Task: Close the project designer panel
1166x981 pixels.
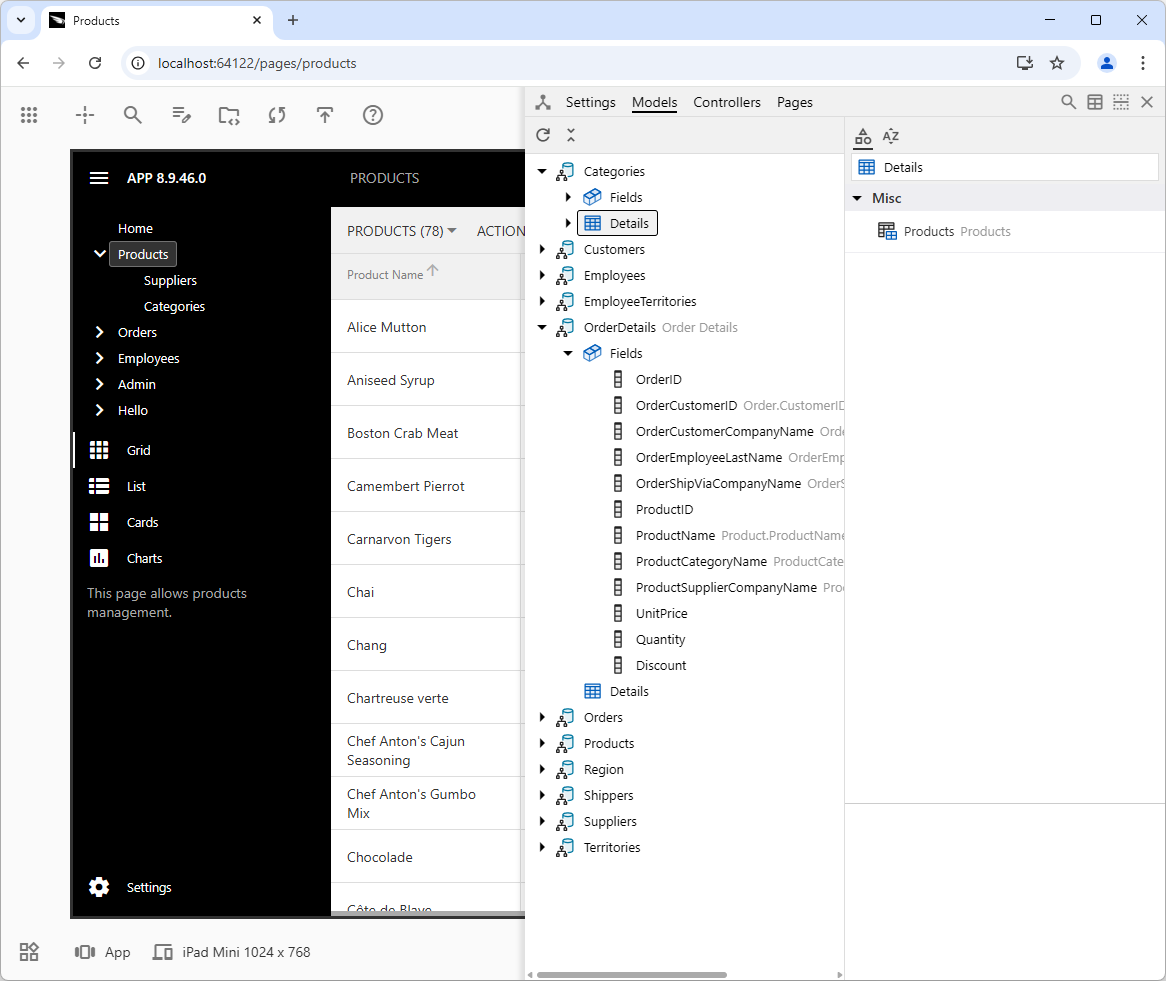Action: (1147, 102)
